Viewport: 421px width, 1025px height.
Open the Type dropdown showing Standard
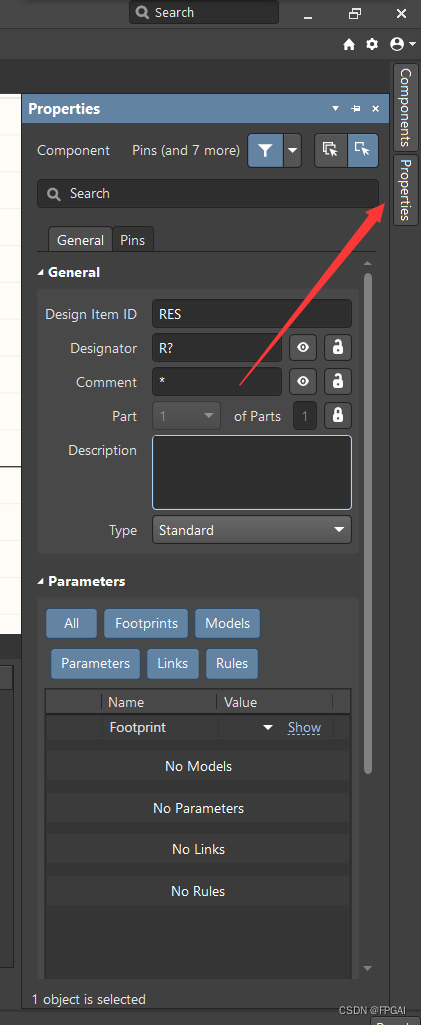(252, 529)
